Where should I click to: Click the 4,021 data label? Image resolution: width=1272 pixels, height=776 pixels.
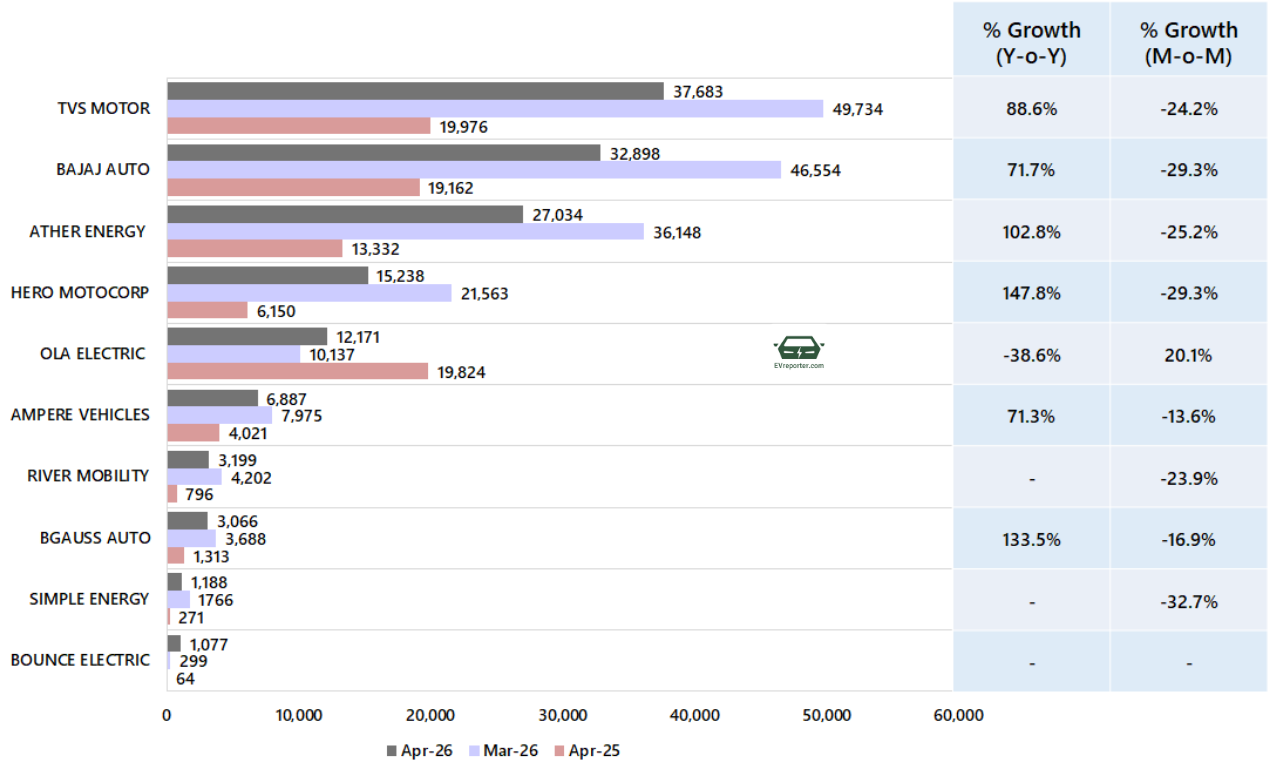(x=249, y=433)
